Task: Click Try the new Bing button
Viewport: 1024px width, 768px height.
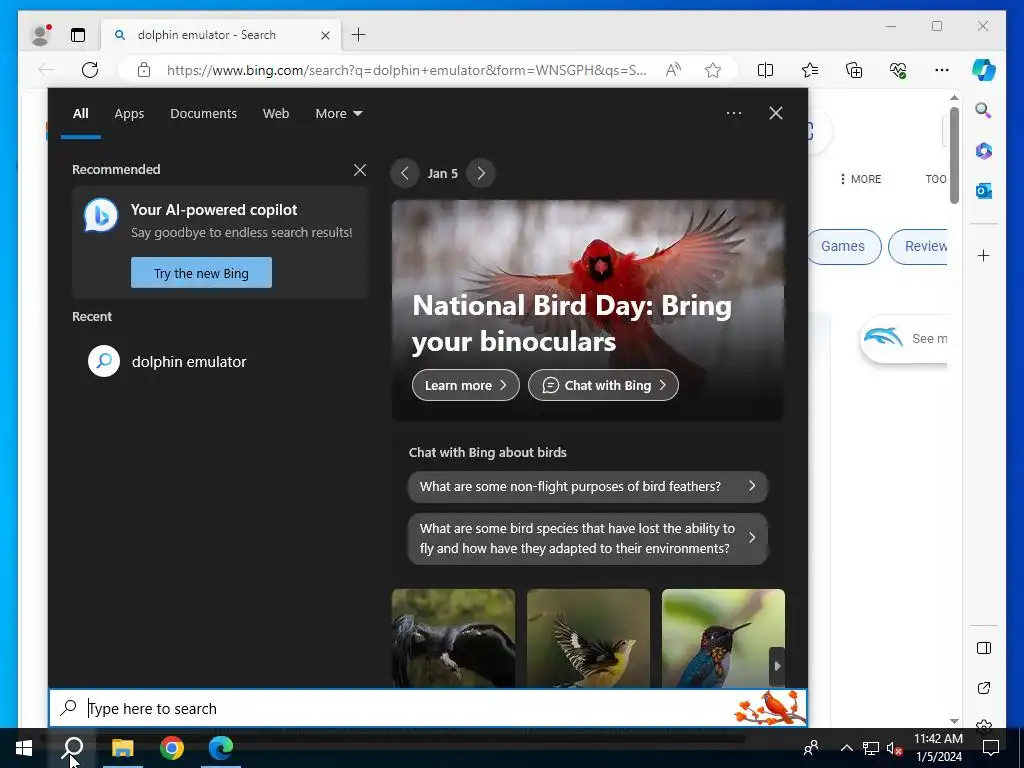Action: point(201,273)
